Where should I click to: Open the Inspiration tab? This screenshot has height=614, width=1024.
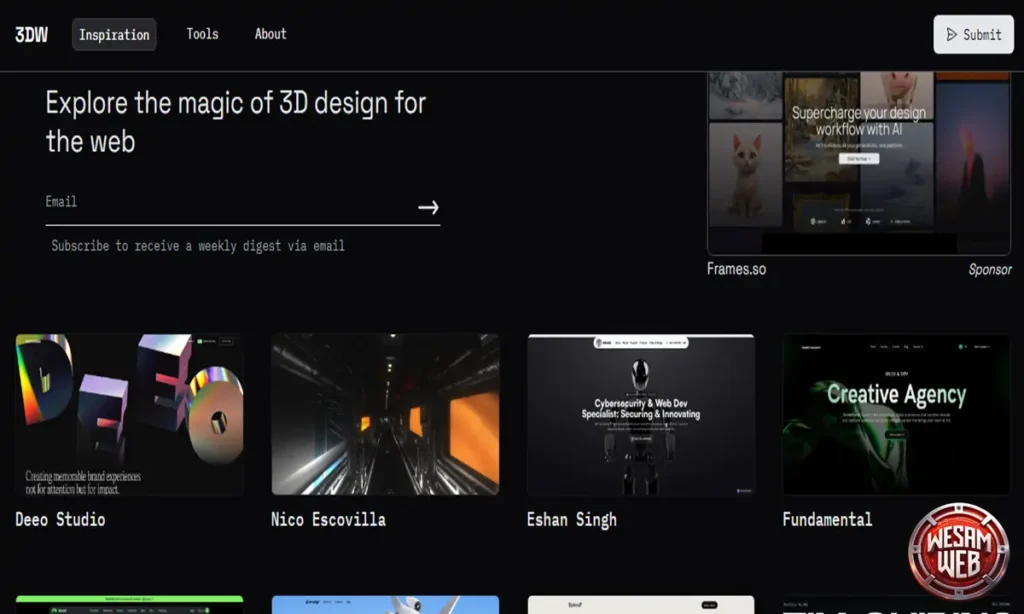[x=114, y=35]
